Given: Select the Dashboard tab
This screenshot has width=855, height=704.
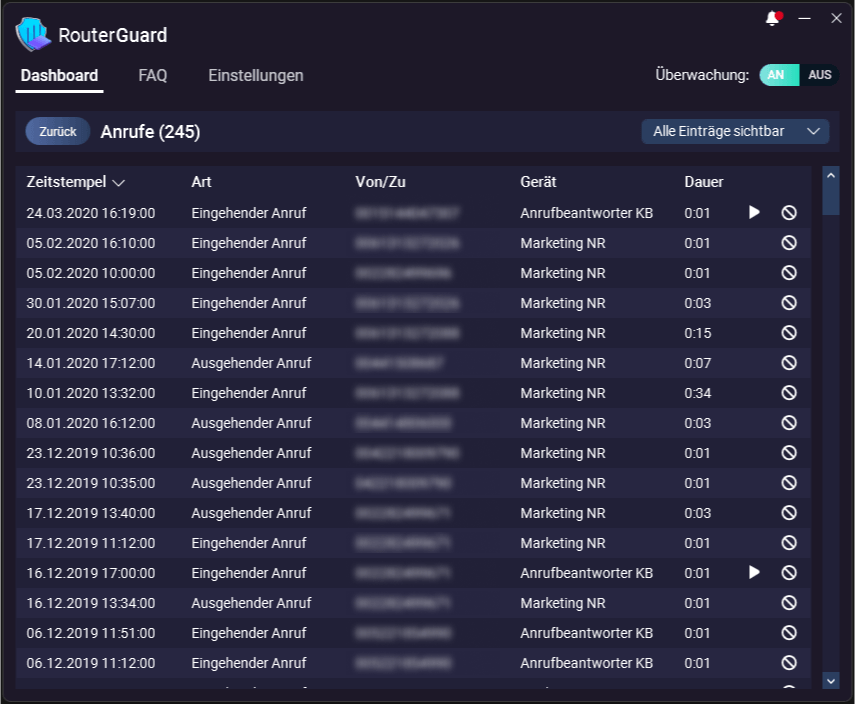Looking at the screenshot, I should point(58,75).
